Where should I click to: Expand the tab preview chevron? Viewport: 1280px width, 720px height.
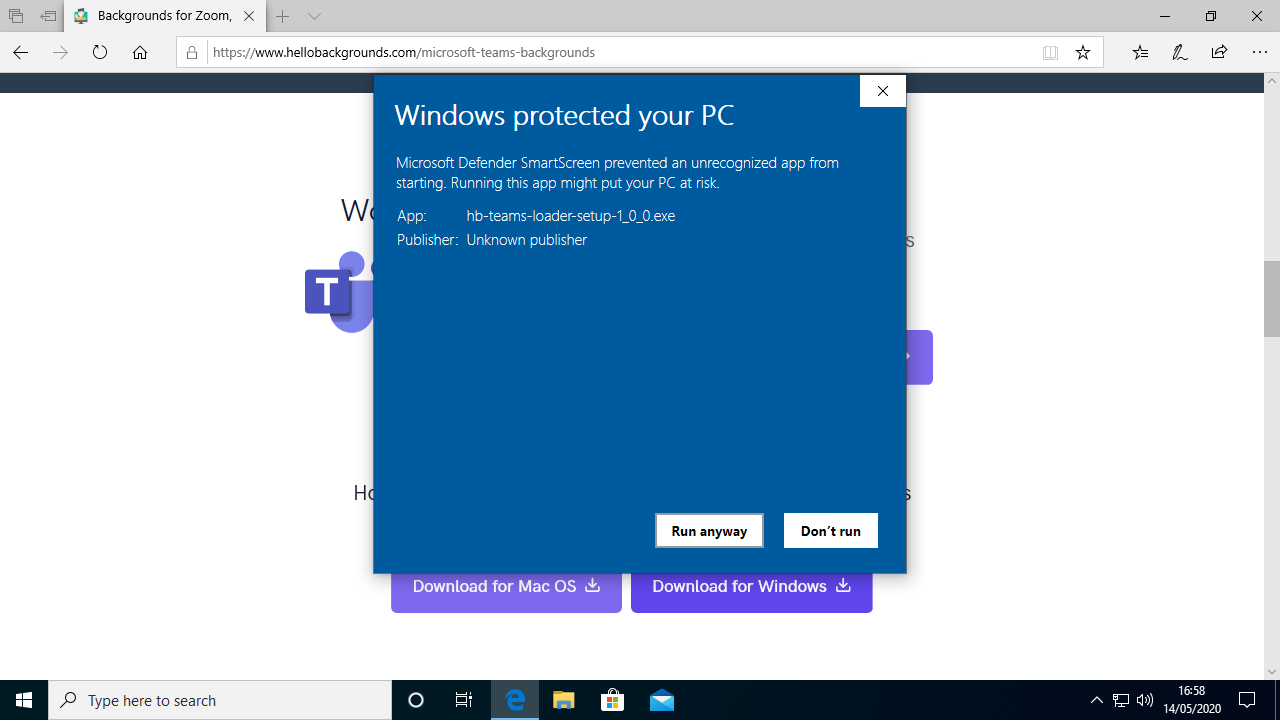315,16
